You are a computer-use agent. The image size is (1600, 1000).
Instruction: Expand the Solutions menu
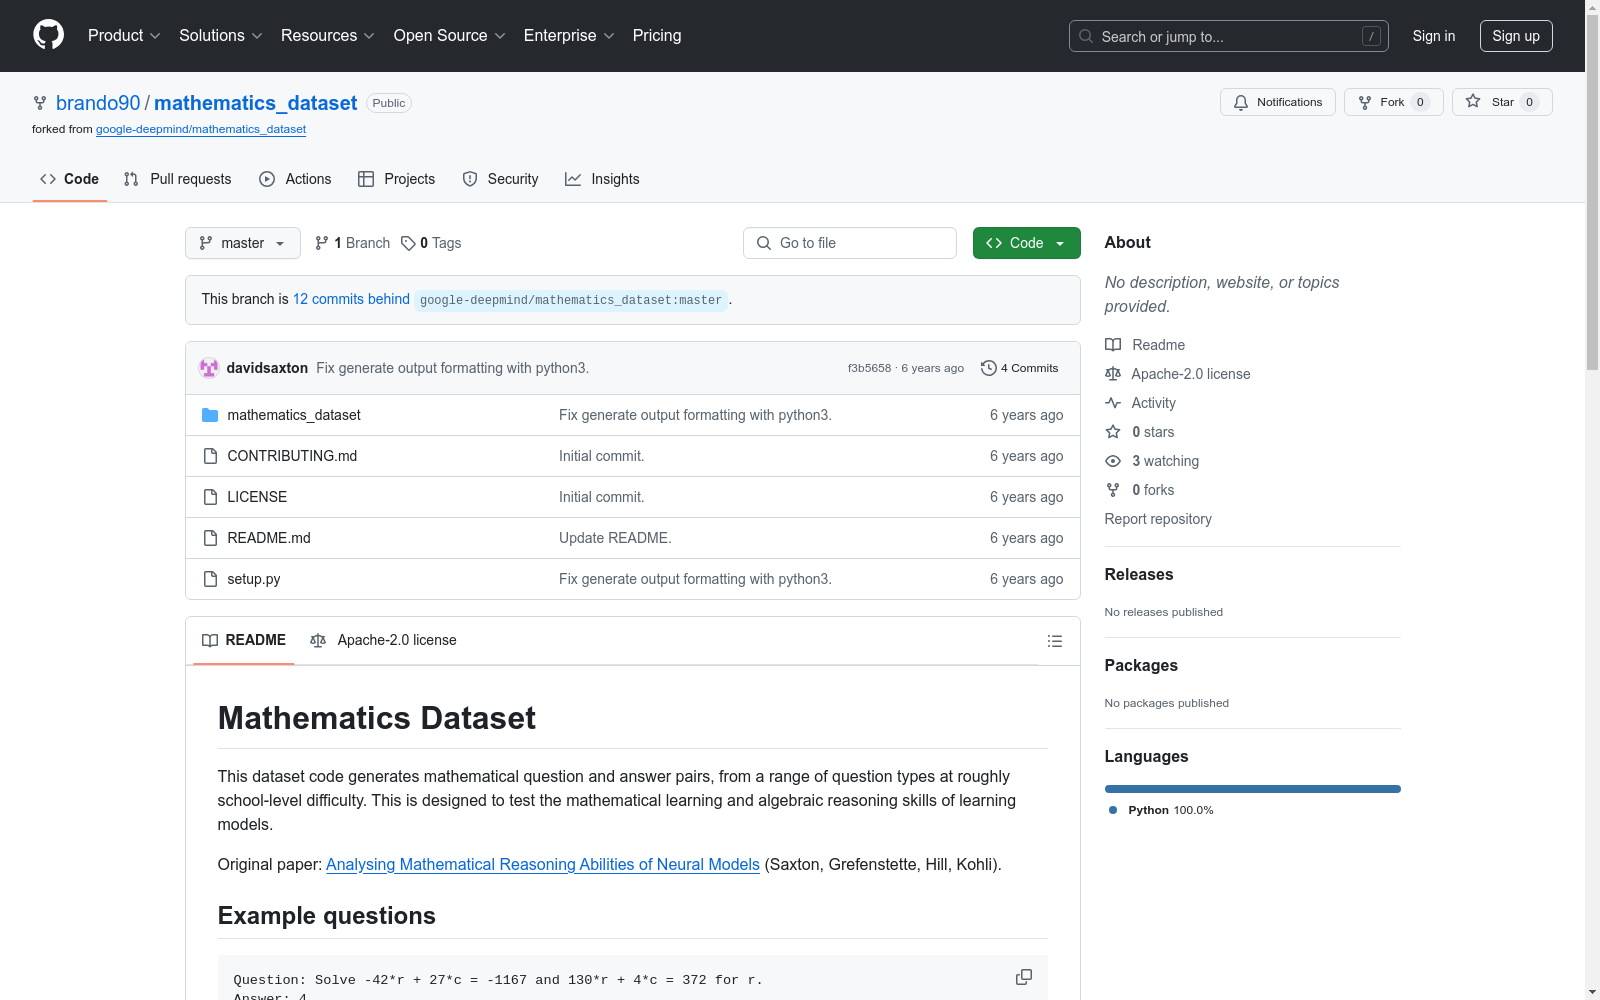coord(221,36)
